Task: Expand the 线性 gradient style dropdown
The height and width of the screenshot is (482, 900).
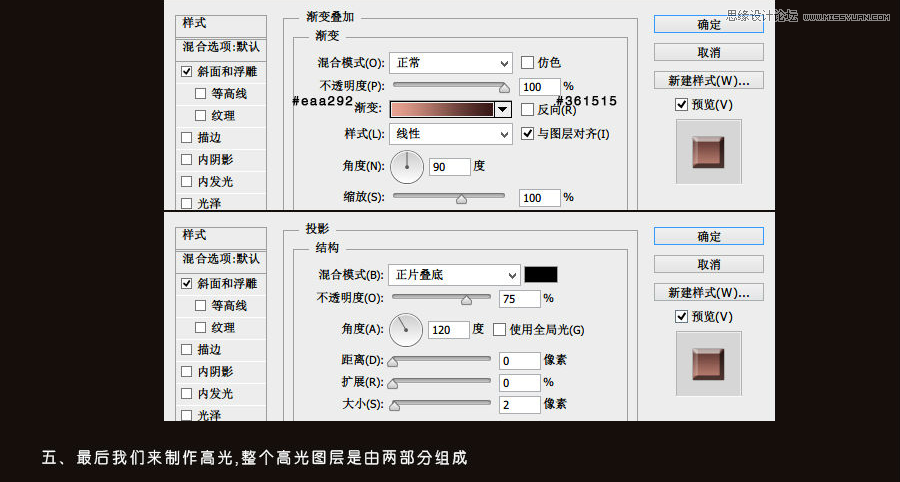Action: tap(450, 134)
